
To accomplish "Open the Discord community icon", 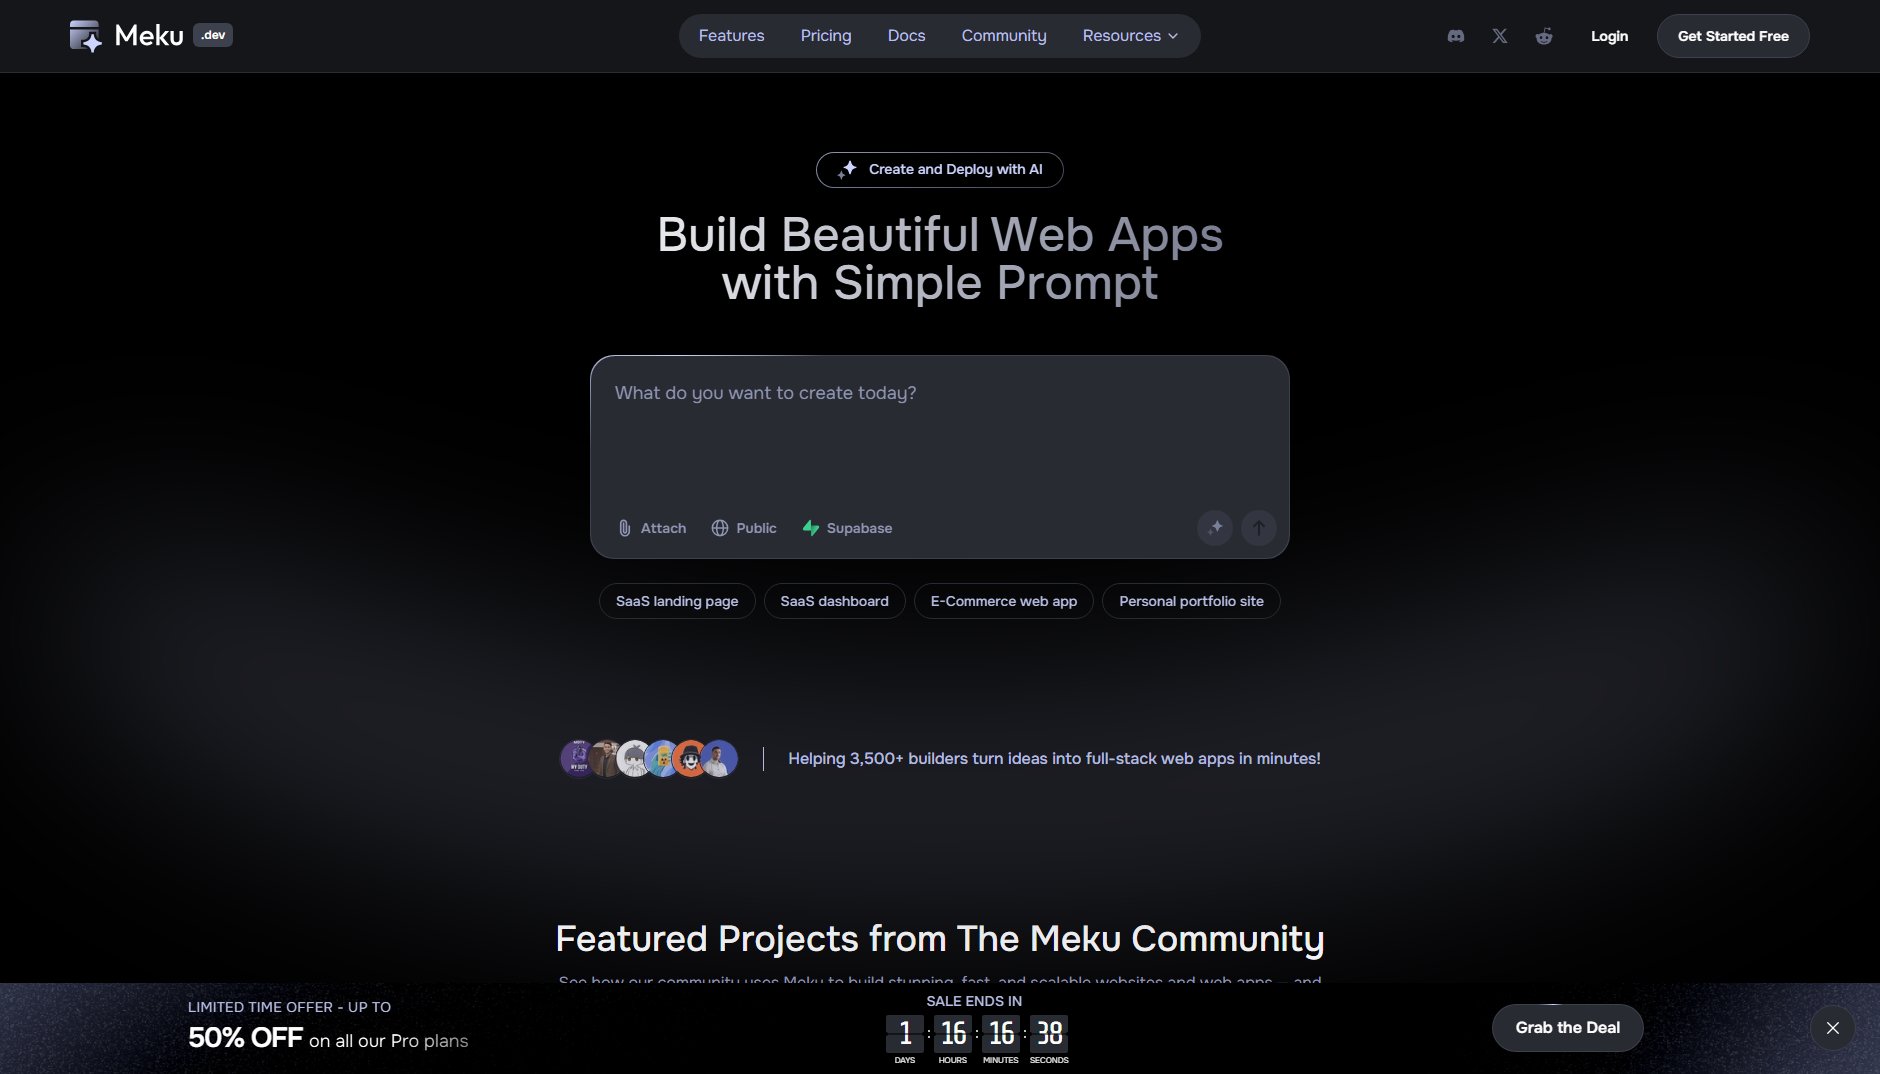I will 1456,36.
